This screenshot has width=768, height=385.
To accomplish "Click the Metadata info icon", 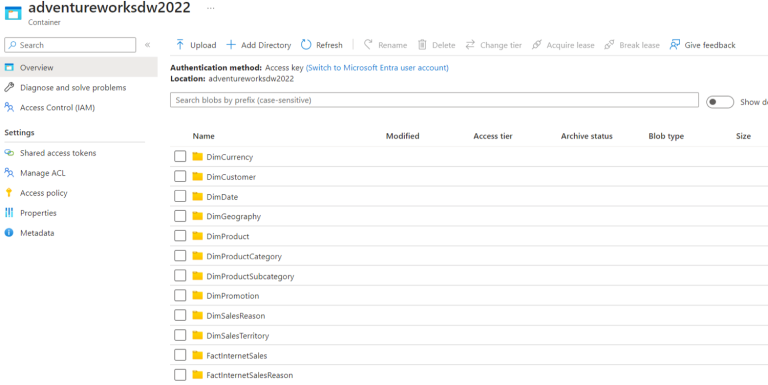I will coord(9,233).
